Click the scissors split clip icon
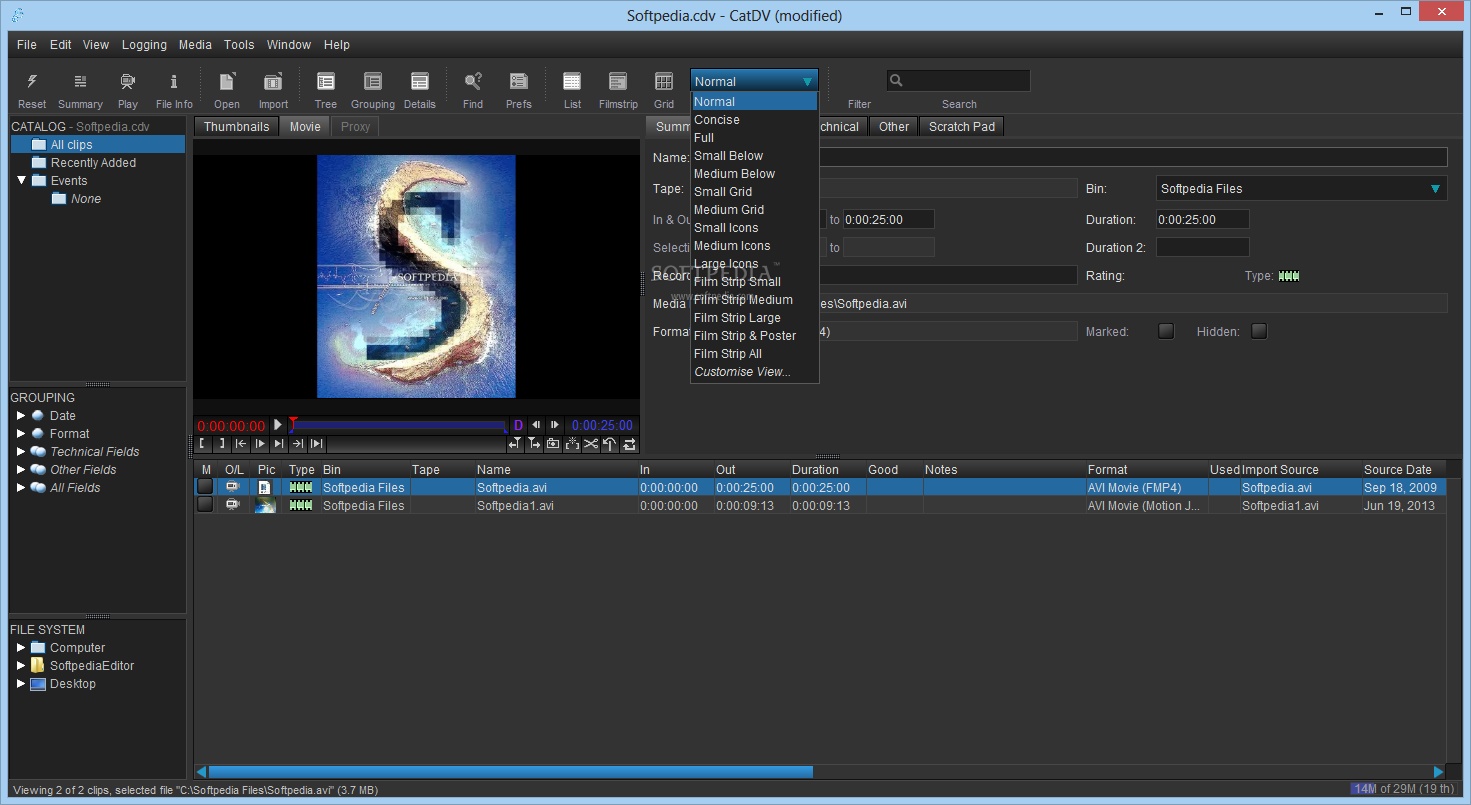The image size is (1471, 805). click(x=591, y=444)
